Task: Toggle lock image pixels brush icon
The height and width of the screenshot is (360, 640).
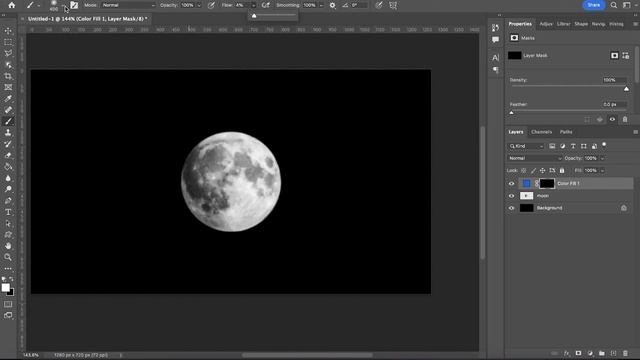Action: pos(533,171)
